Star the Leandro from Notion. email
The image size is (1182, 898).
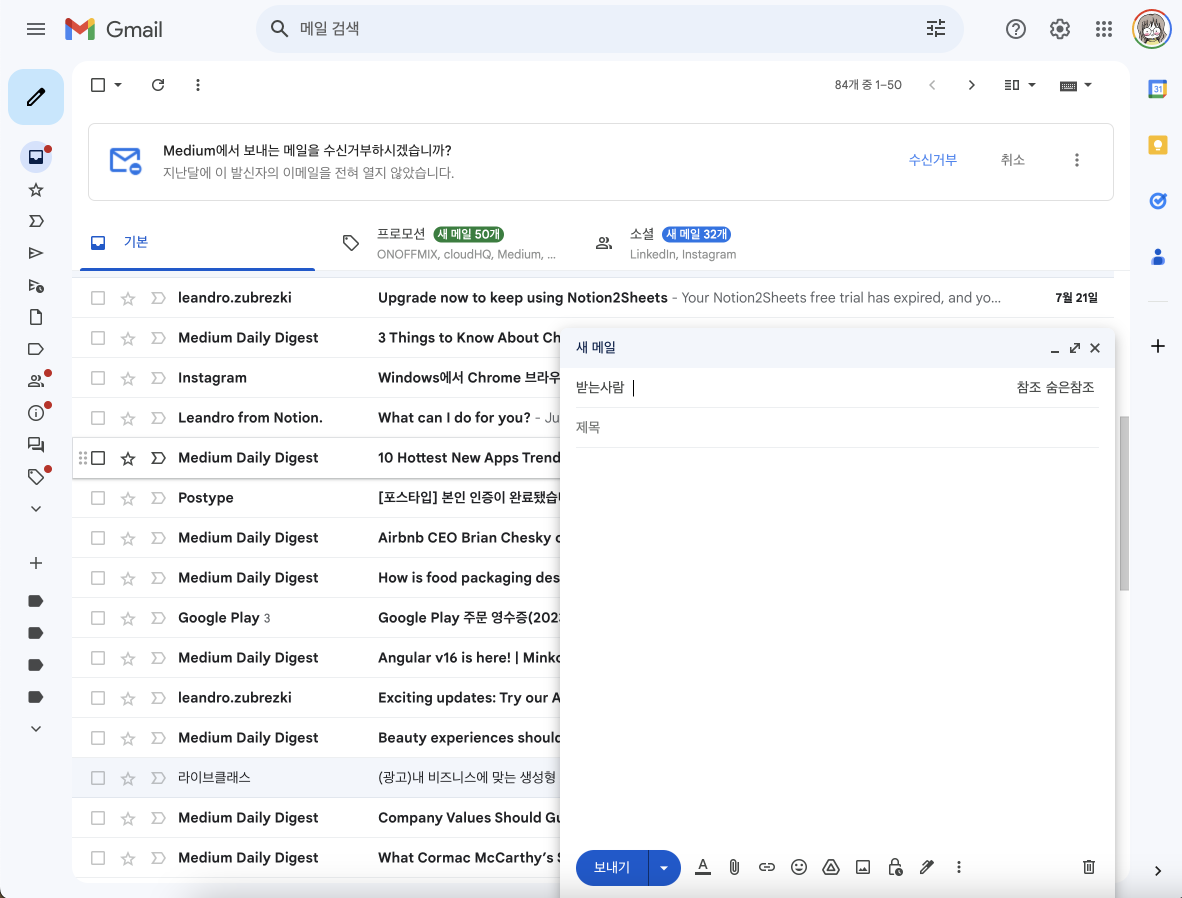[128, 418]
